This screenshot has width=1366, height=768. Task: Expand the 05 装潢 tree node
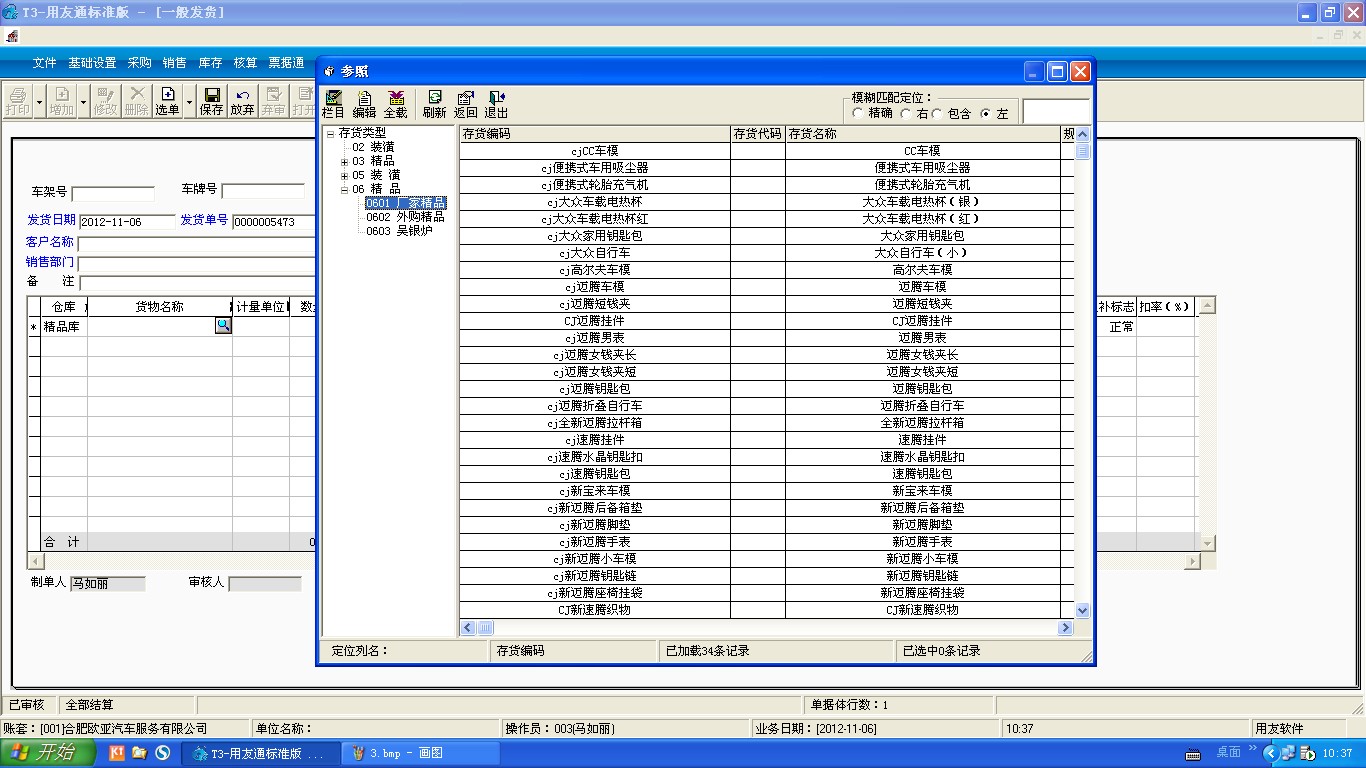coord(344,175)
